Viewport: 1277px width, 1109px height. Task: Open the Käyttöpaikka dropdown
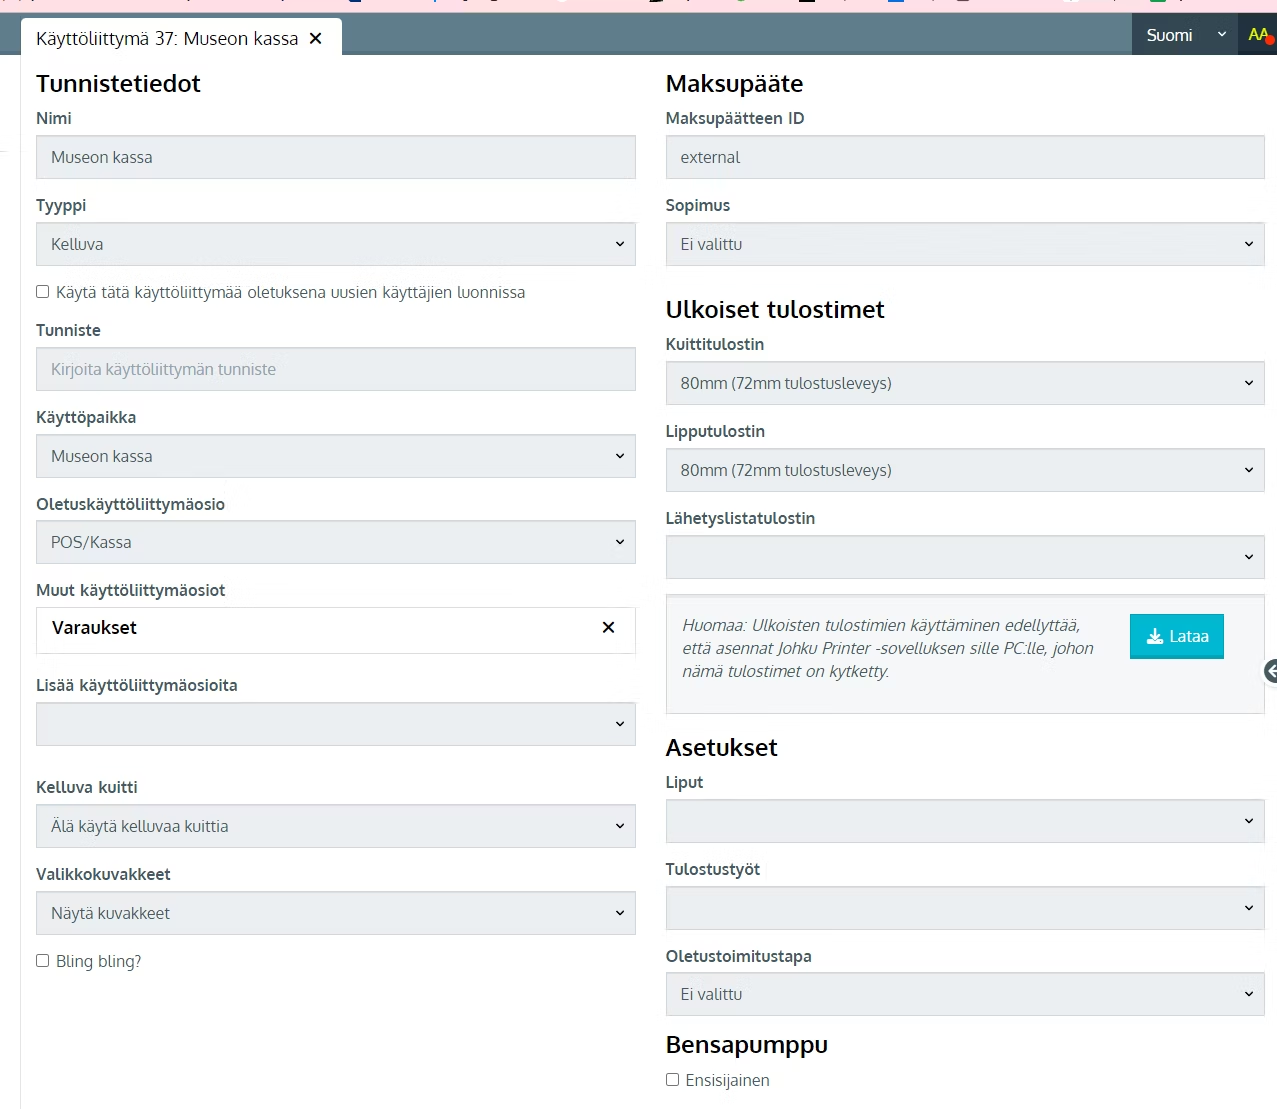[x=336, y=456]
